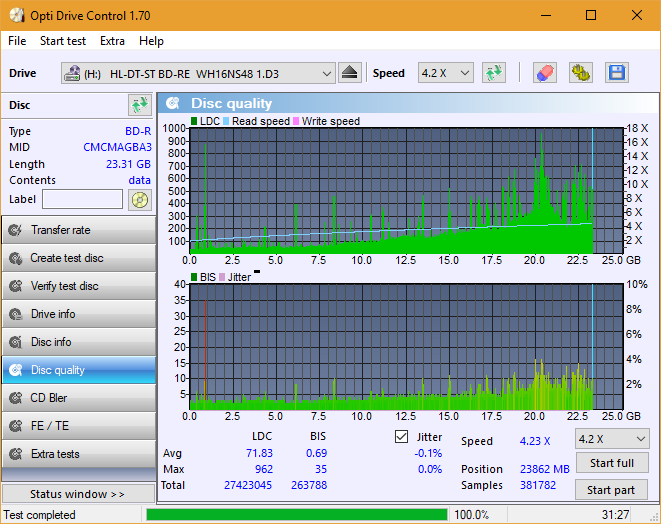661x524 pixels.
Task: Toggle the Jitter checkbox
Action: coord(401,437)
